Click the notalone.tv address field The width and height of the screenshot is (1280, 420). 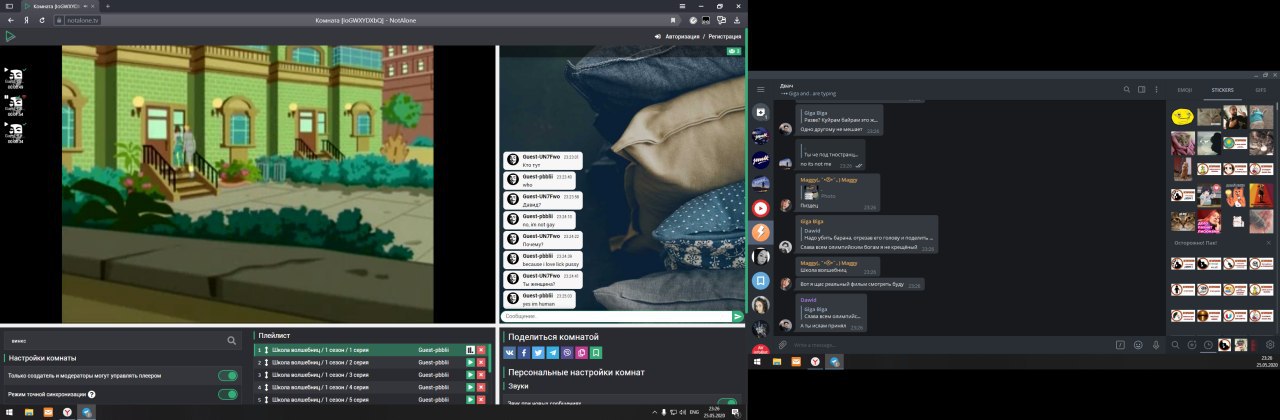point(84,19)
